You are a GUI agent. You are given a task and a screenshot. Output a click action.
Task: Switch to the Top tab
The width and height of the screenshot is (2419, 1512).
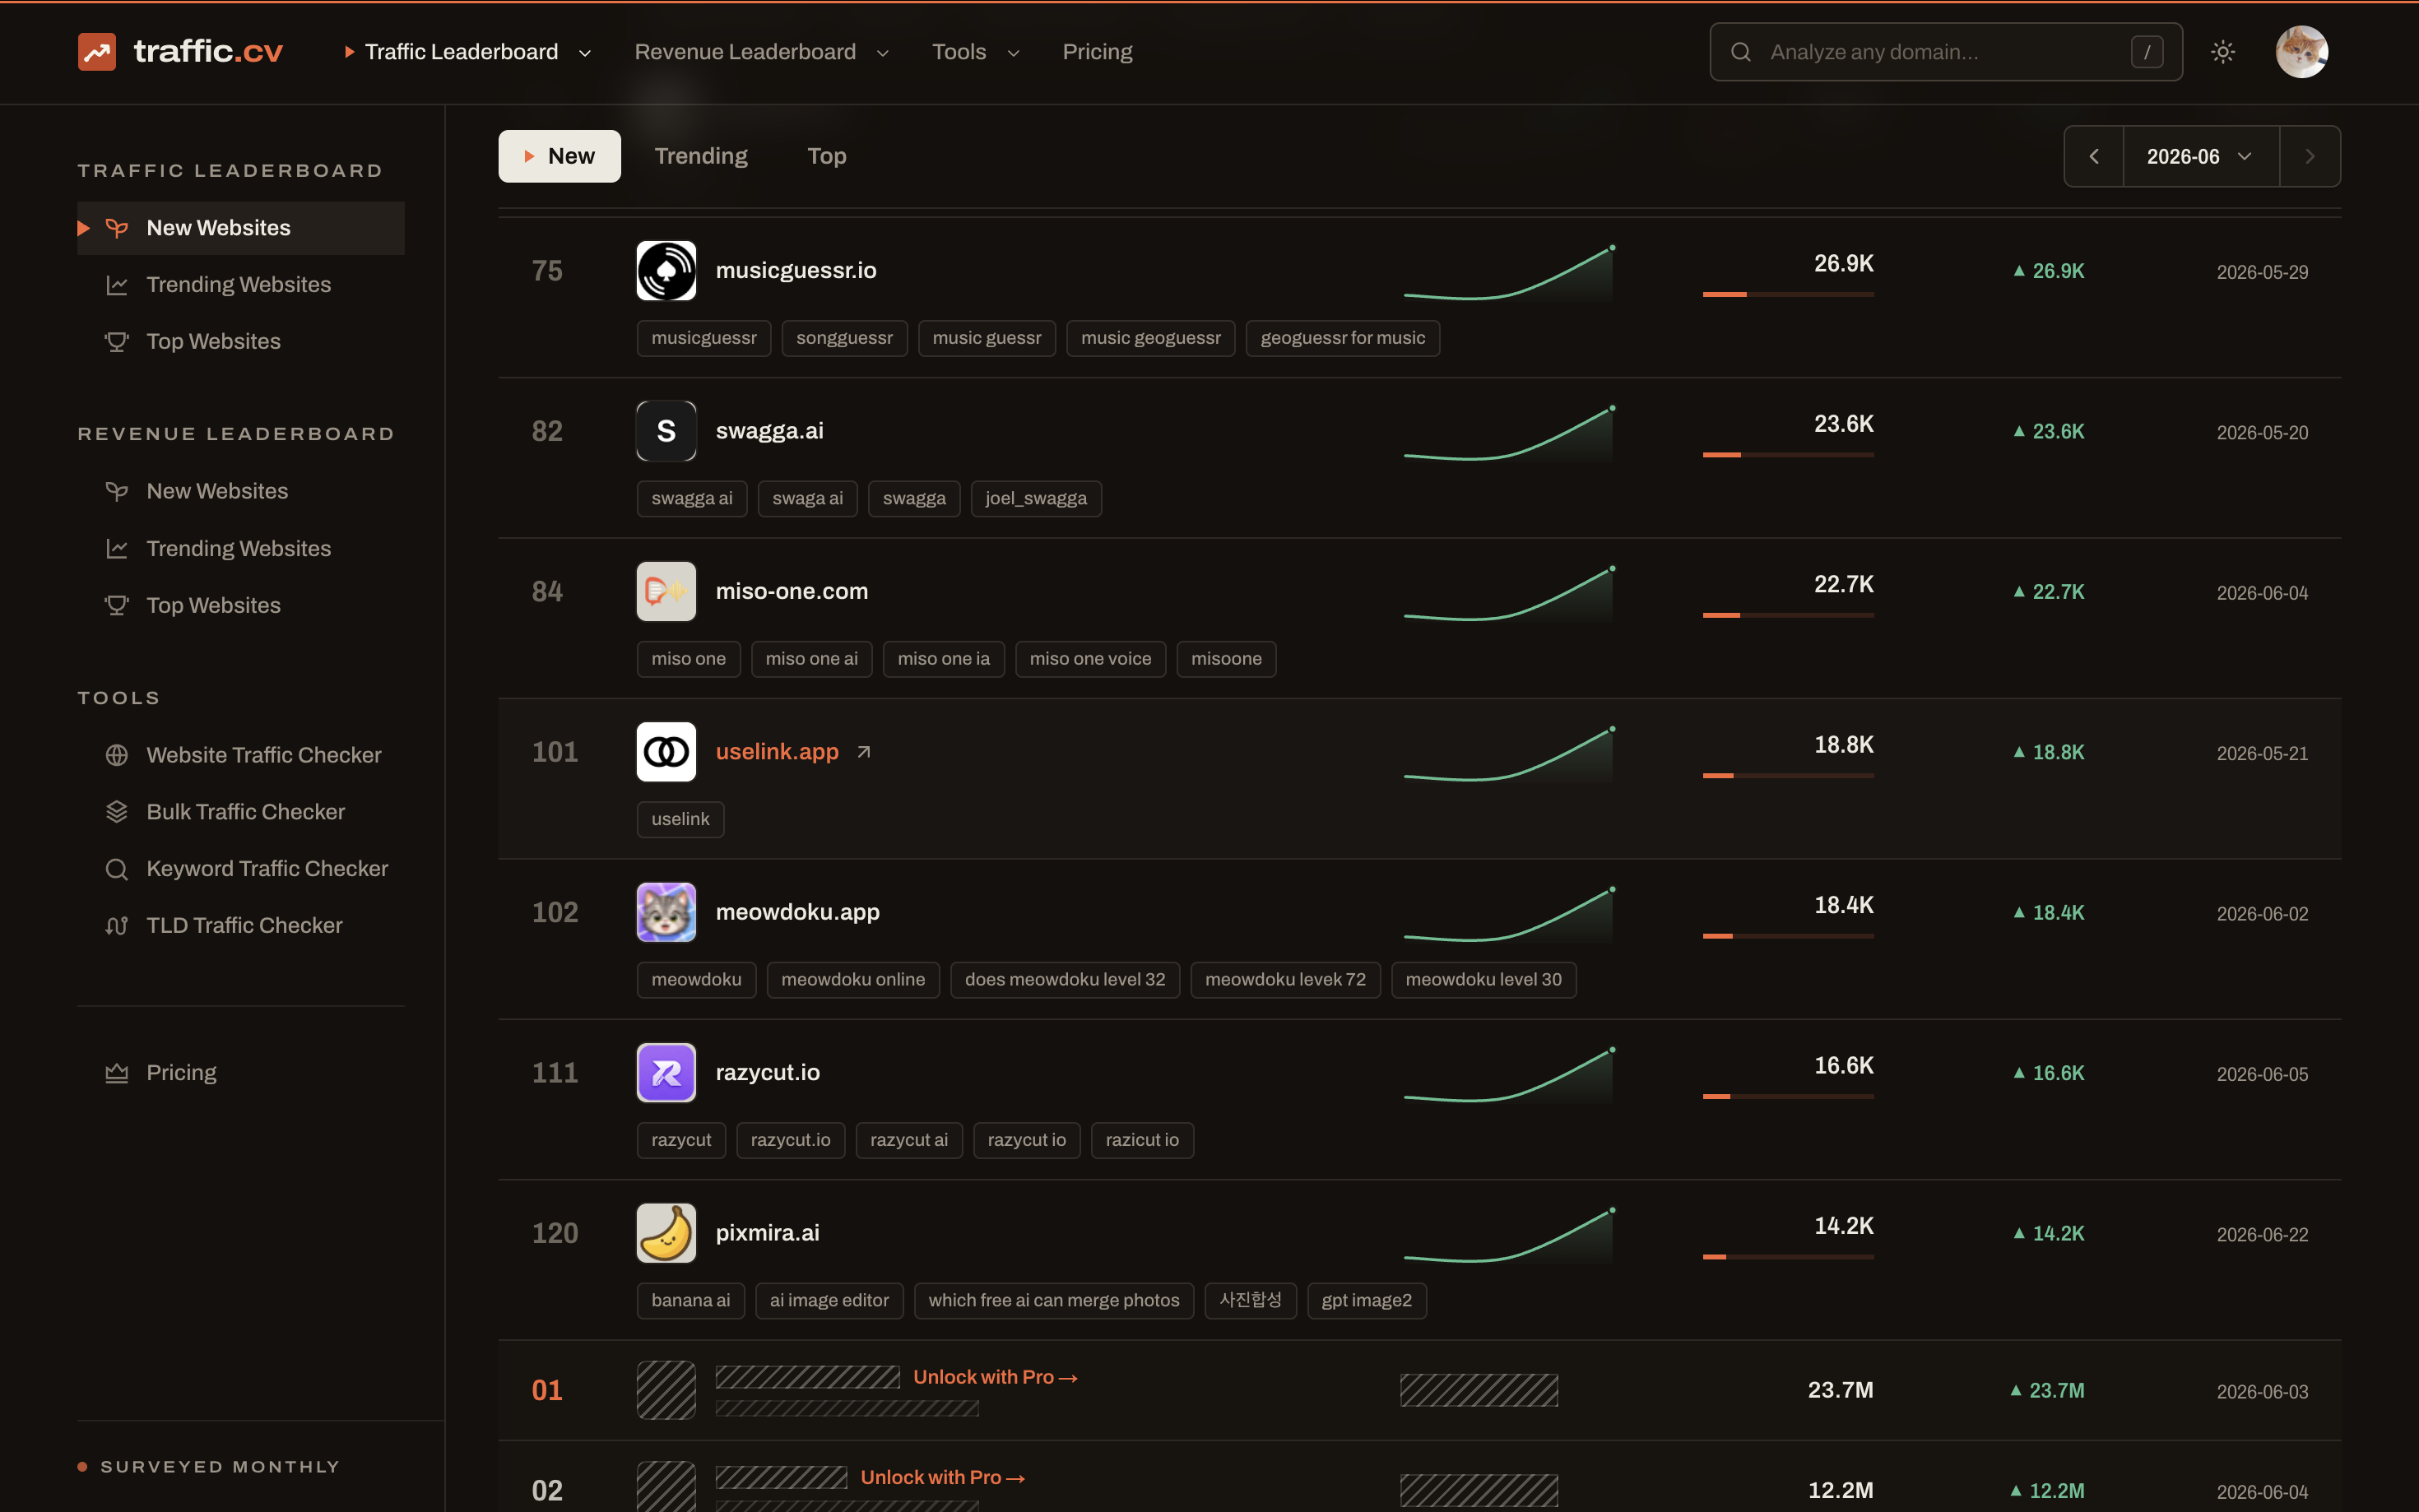tap(827, 156)
